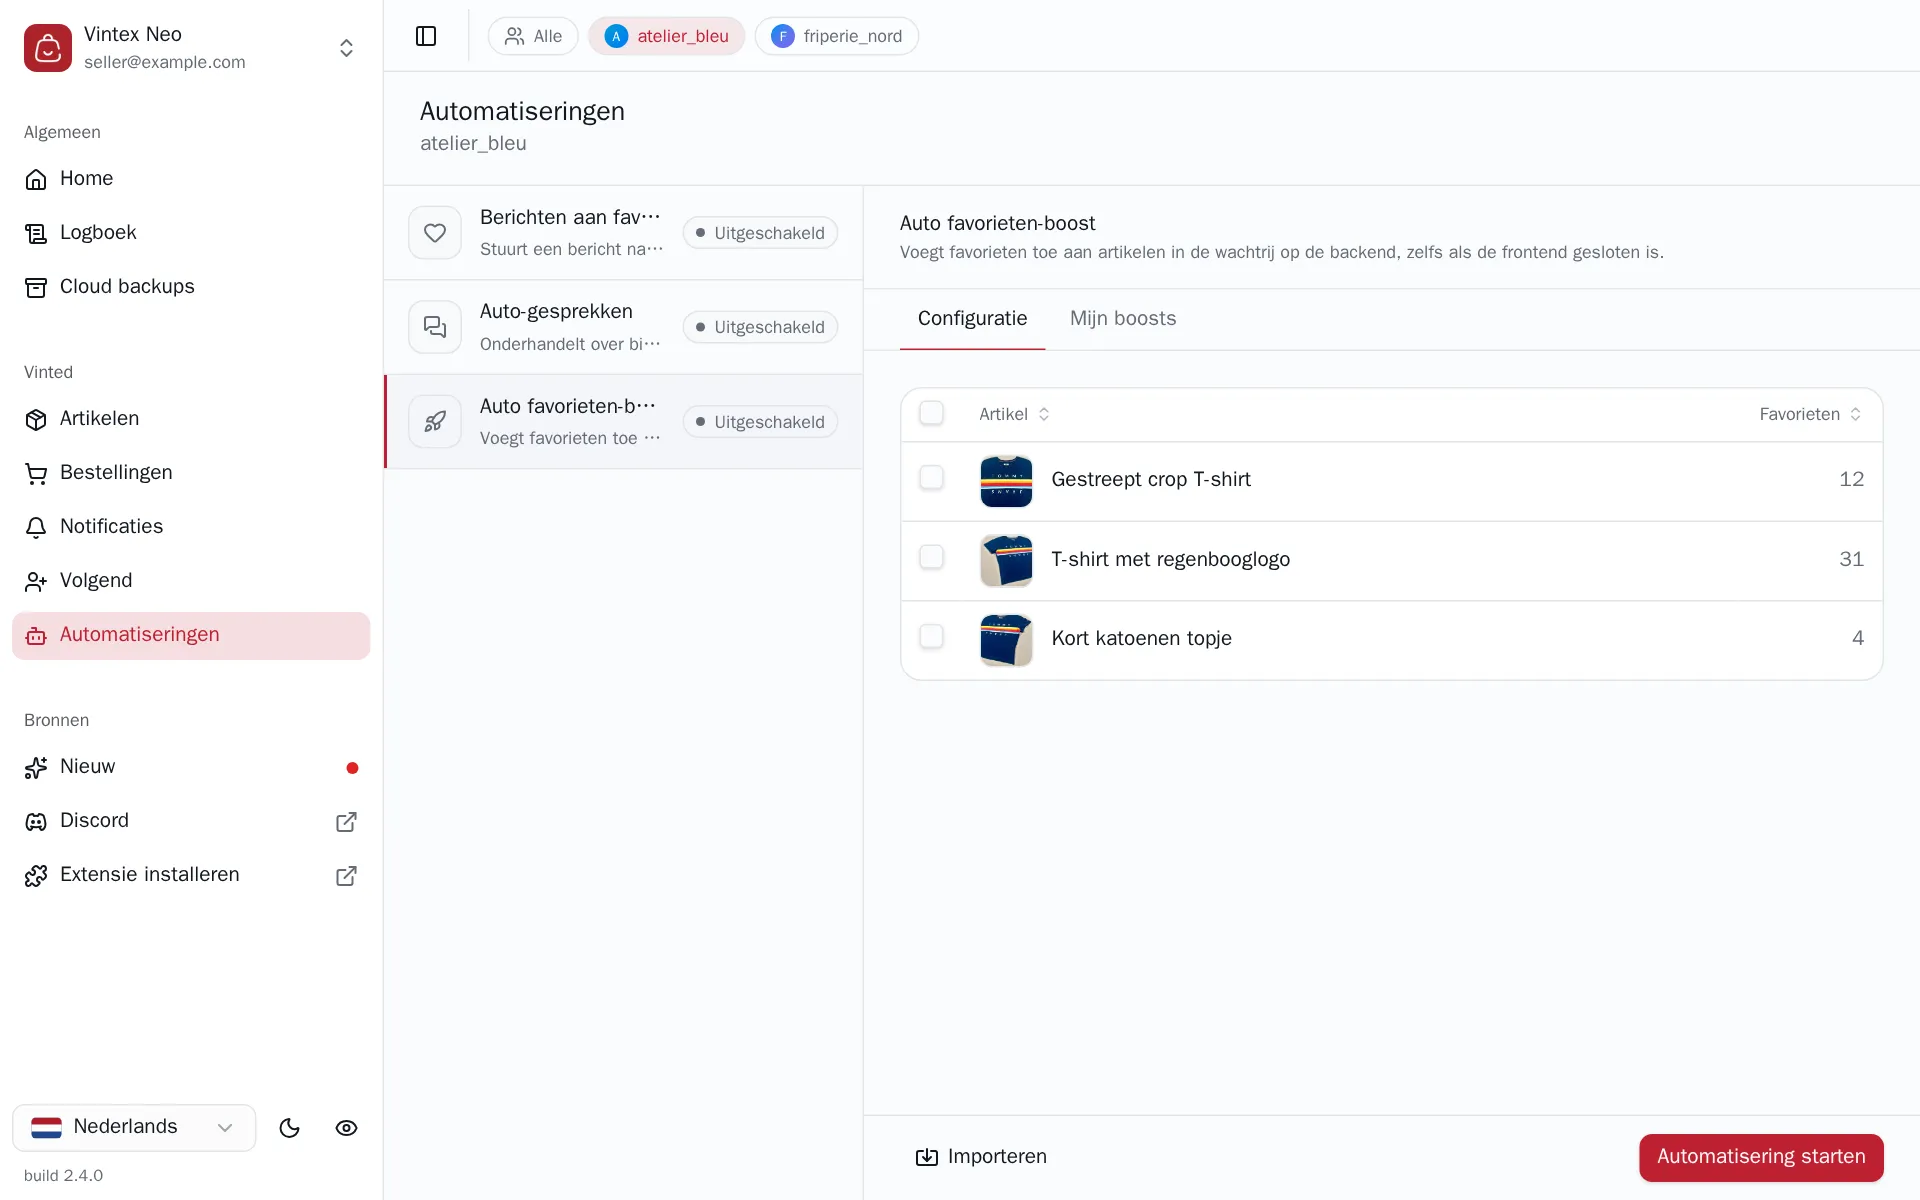Switch to the friperie_nord account
Viewport: 1920px width, 1200px height.
coord(836,36)
